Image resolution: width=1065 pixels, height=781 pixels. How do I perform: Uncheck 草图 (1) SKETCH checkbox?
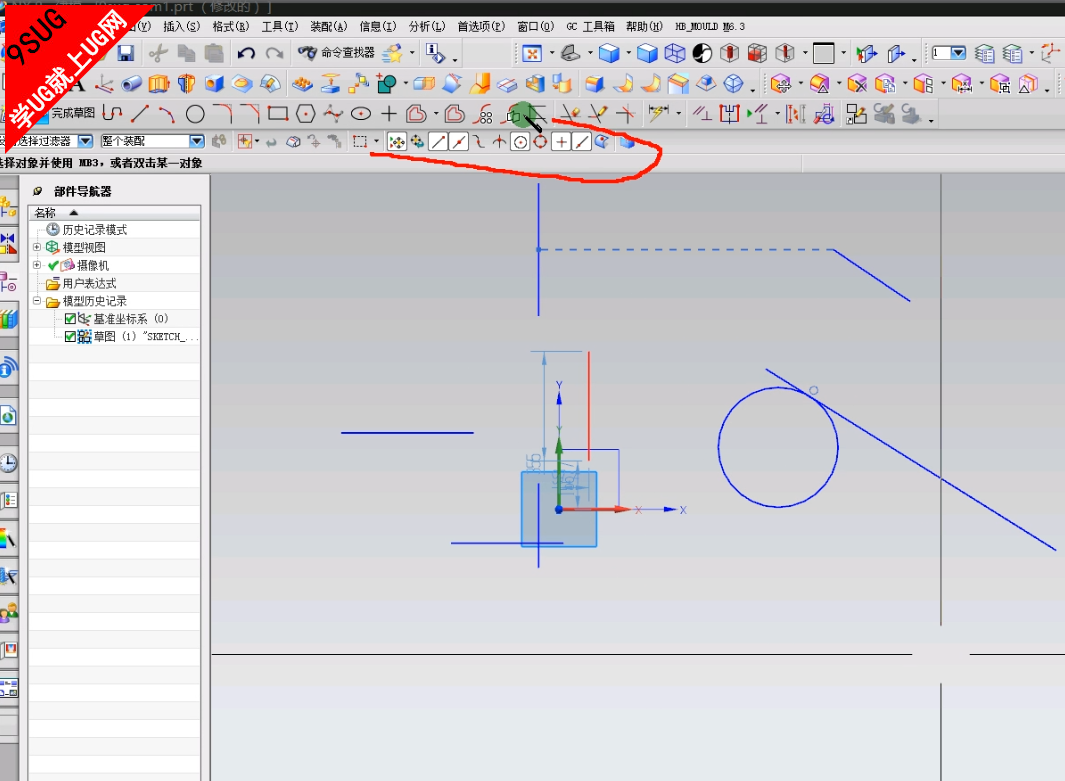point(70,336)
